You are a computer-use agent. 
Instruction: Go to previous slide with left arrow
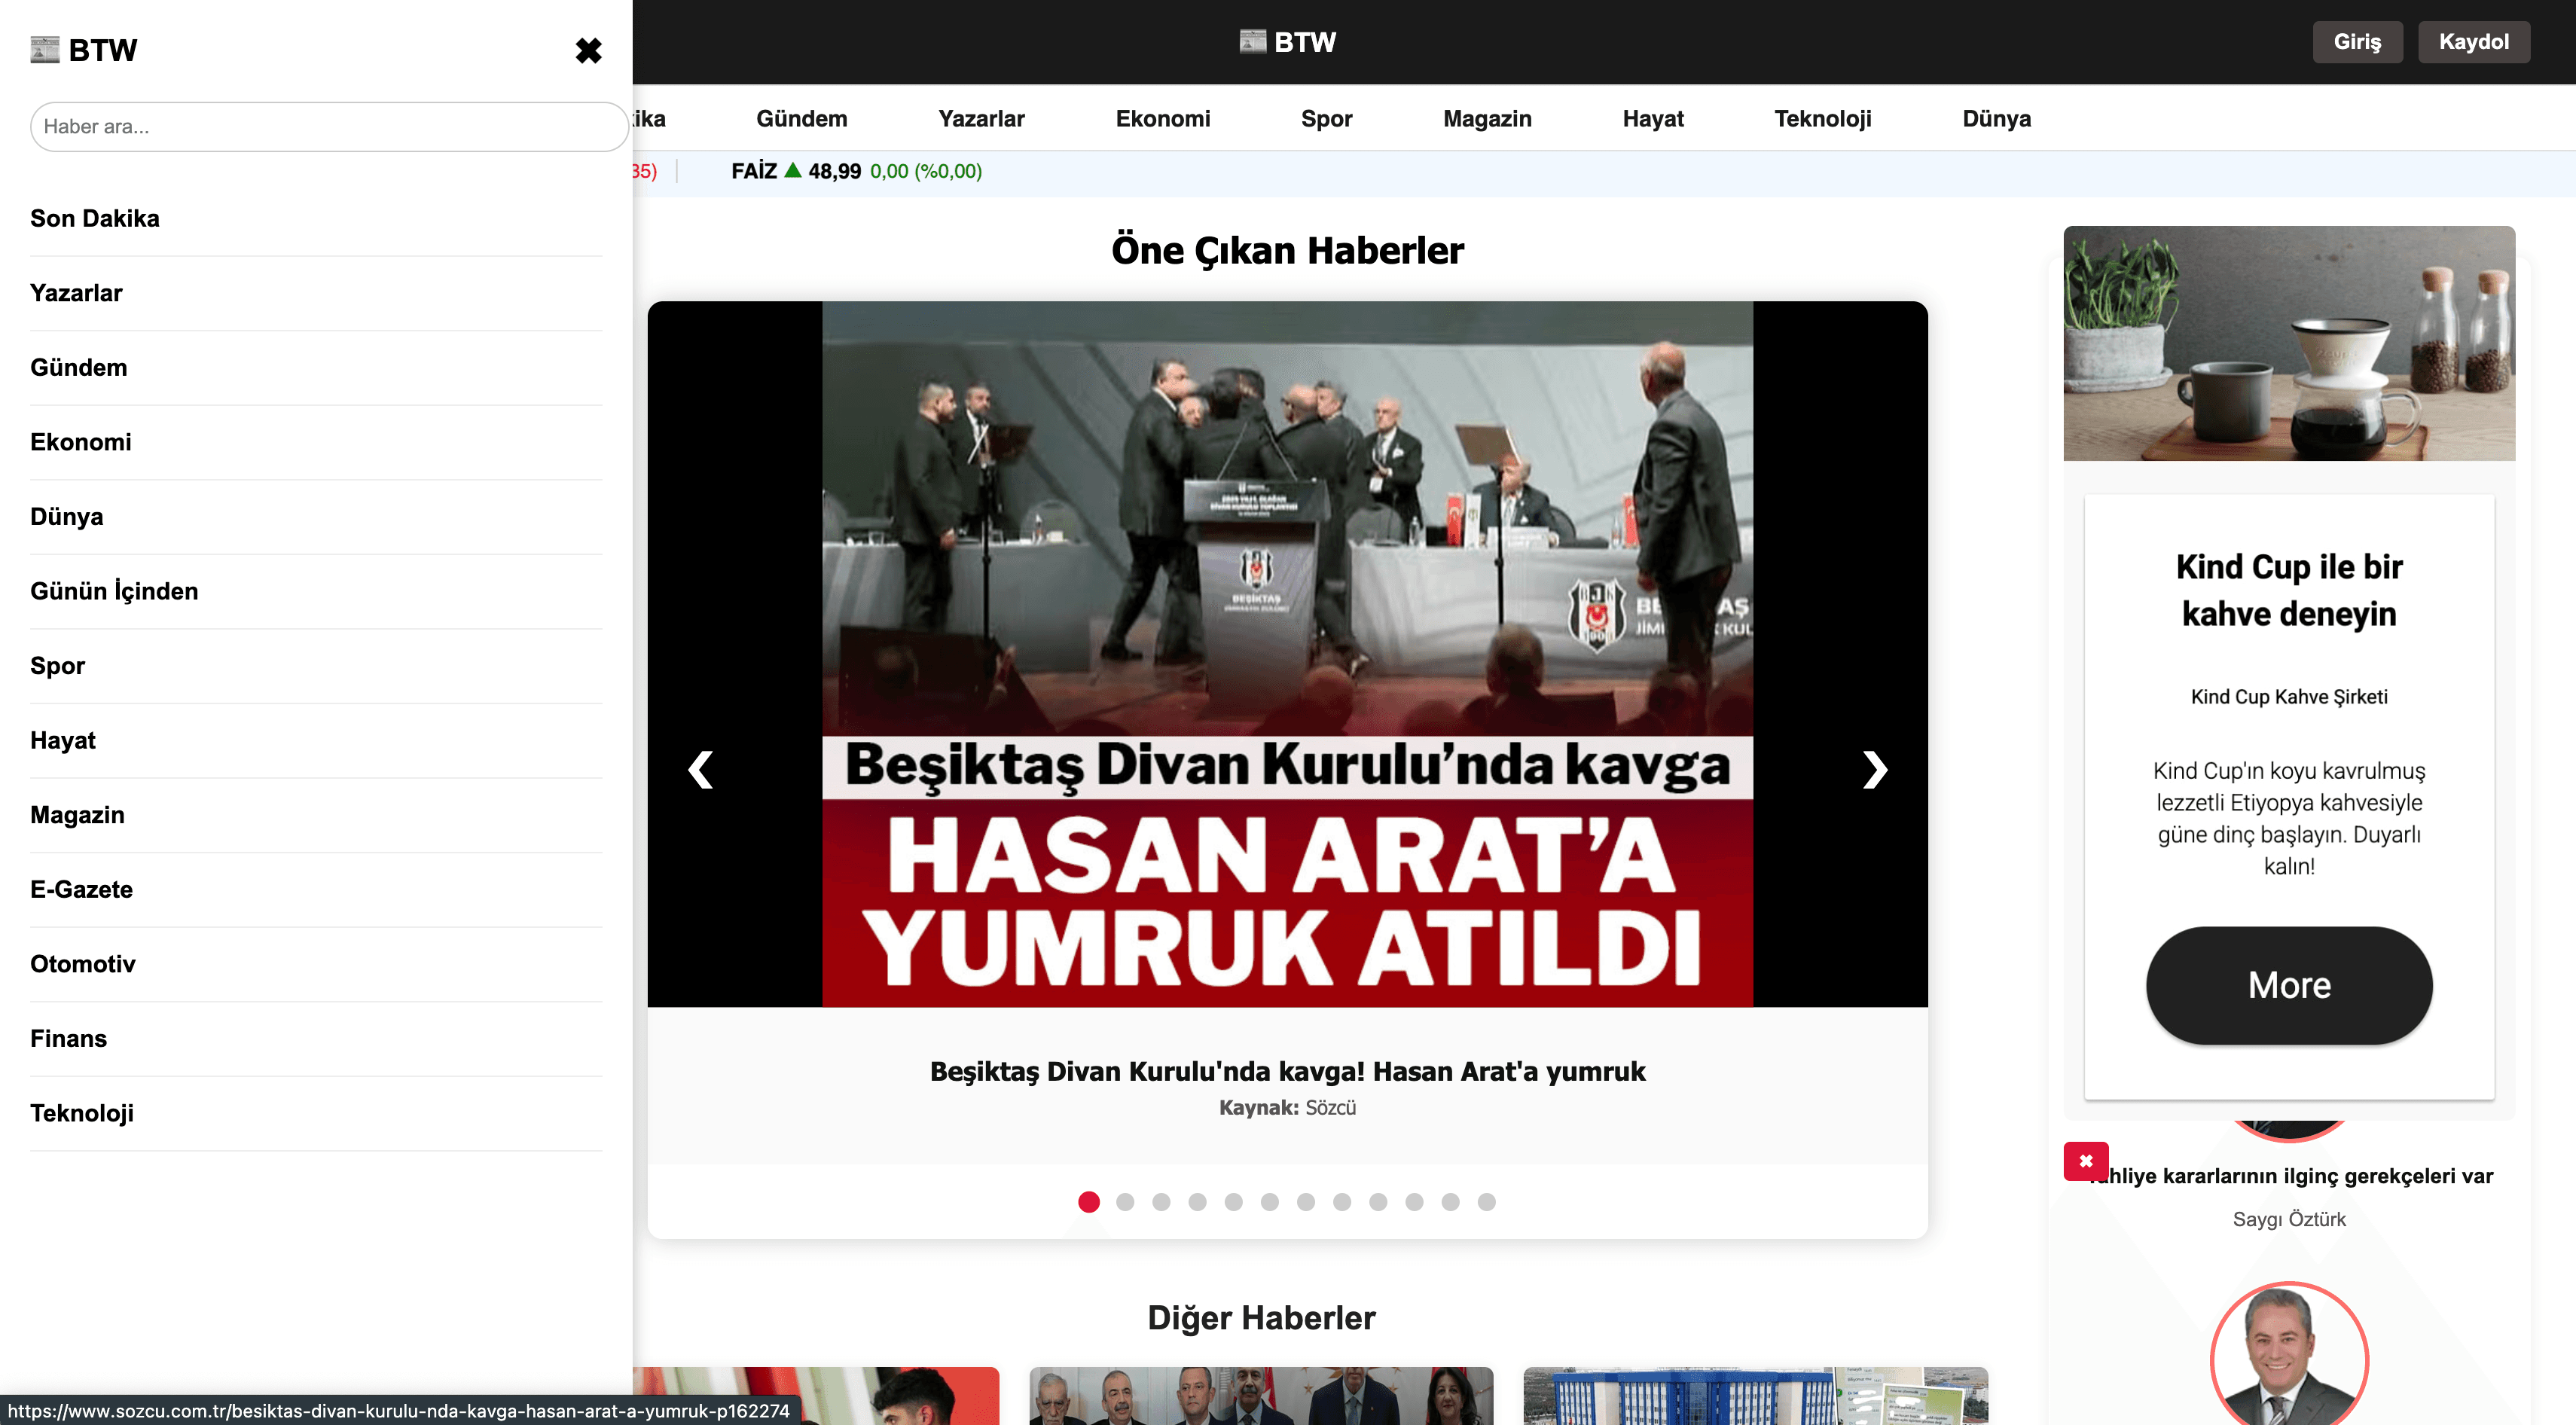click(x=701, y=769)
